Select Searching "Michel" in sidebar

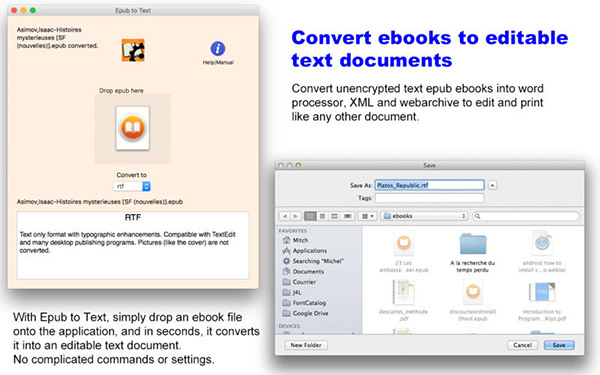coord(313,261)
